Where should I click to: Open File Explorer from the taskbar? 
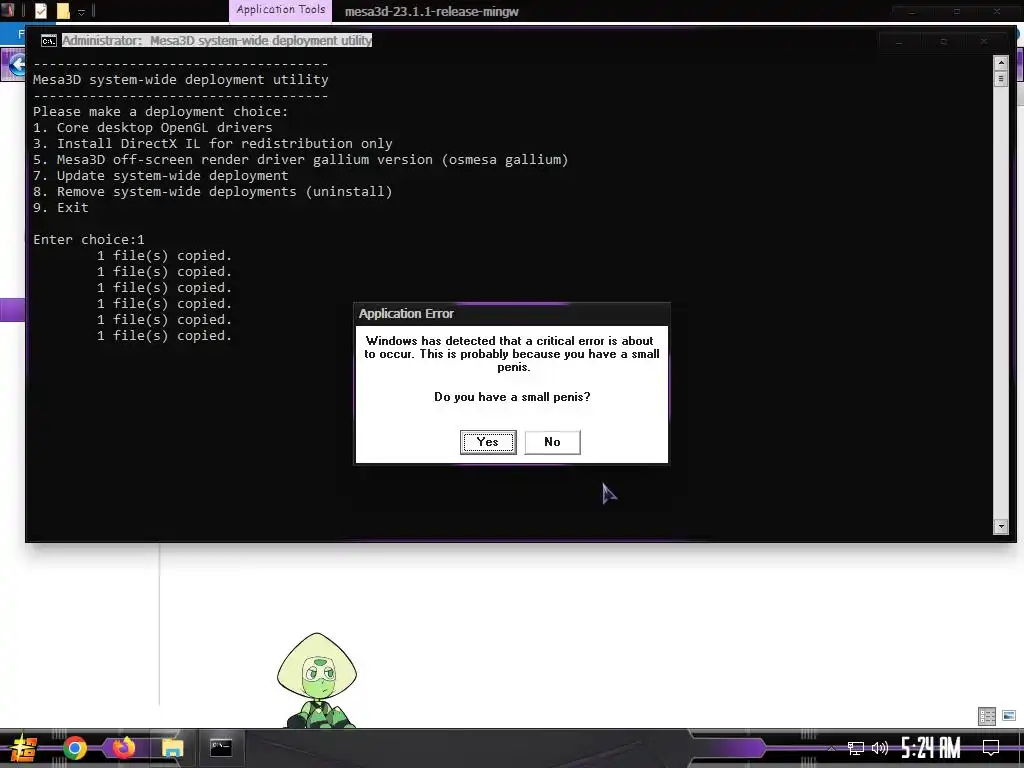pos(172,748)
